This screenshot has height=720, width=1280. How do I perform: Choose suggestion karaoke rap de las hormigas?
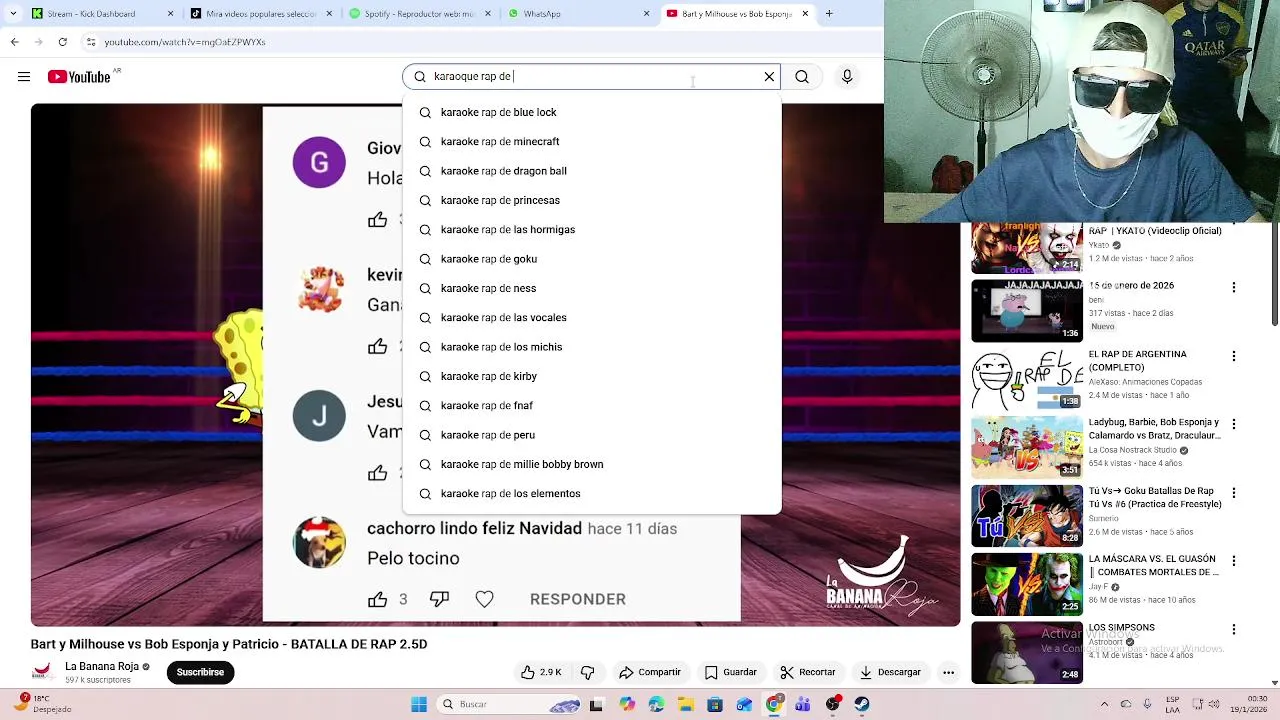pyautogui.click(x=591, y=229)
